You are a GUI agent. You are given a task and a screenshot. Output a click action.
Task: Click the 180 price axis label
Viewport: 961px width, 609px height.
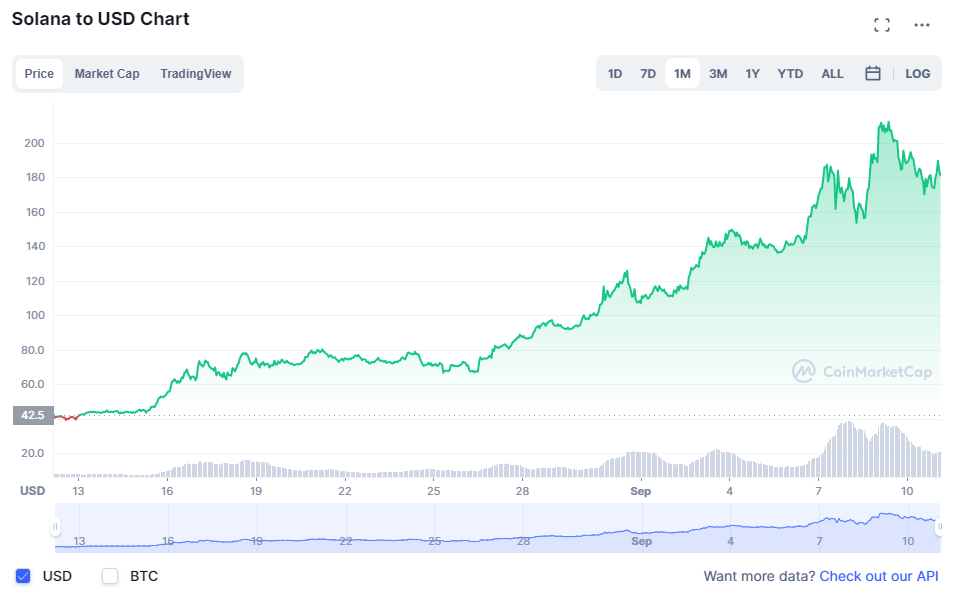click(34, 177)
